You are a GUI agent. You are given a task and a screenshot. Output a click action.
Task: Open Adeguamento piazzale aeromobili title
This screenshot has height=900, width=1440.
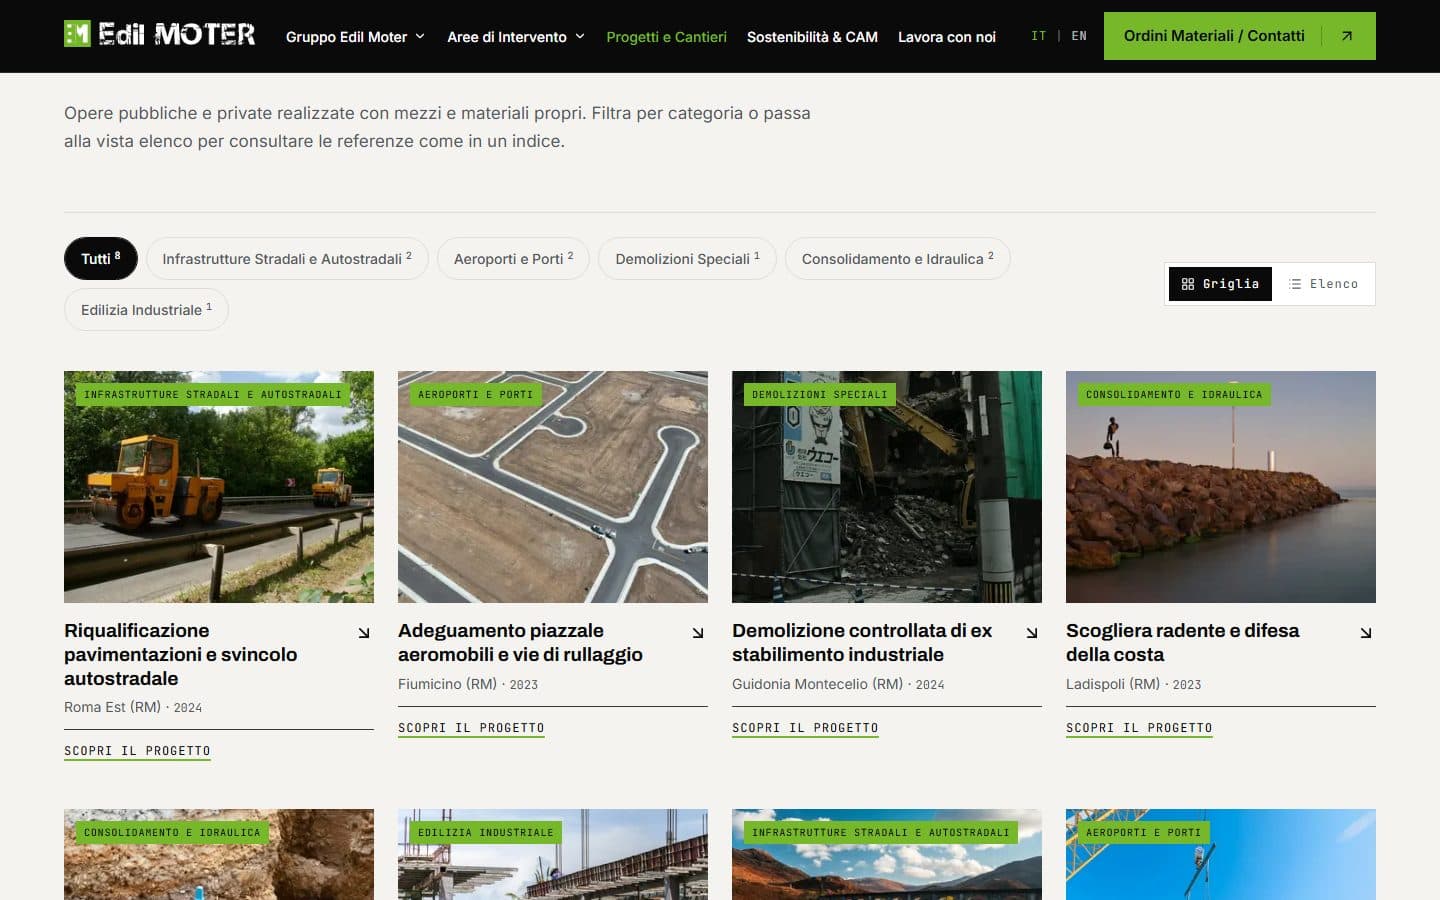(x=520, y=643)
